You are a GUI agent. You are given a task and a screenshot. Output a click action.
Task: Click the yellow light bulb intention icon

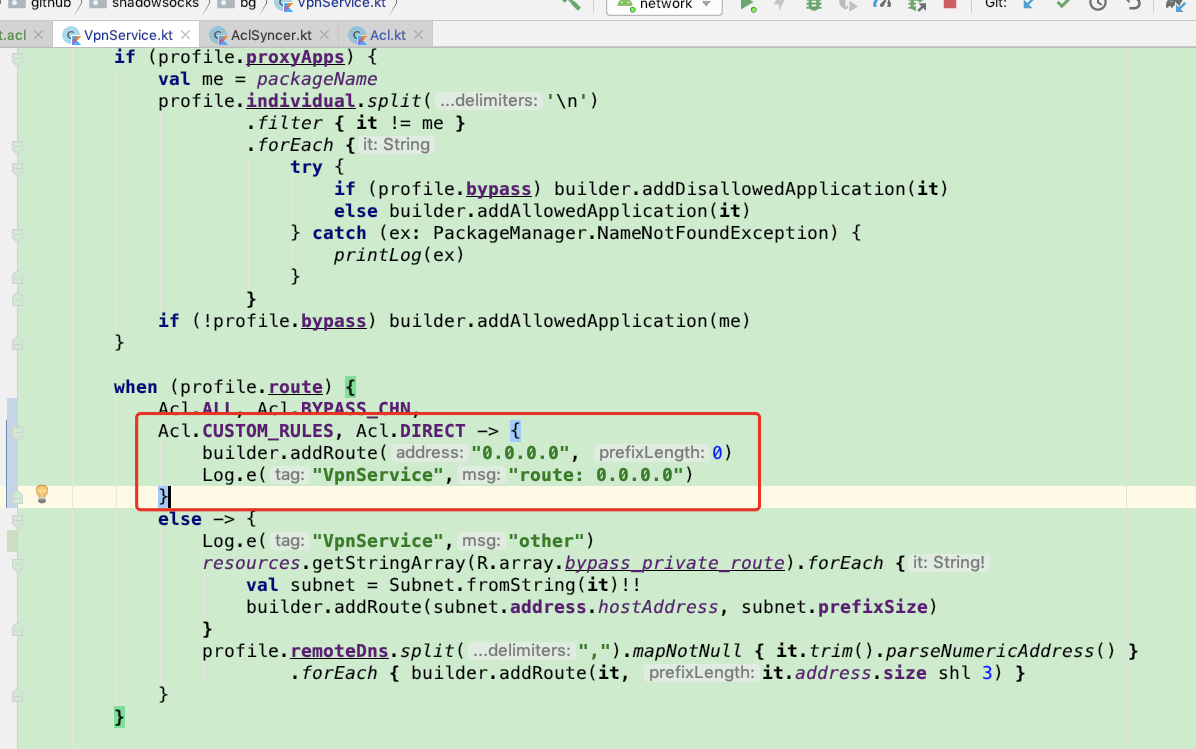tap(42, 493)
